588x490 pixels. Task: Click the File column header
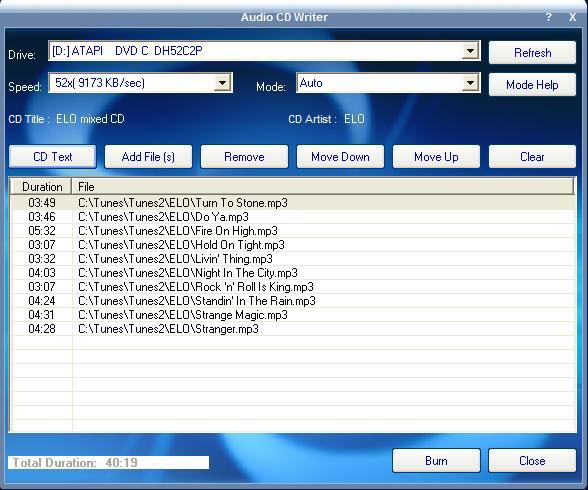(x=322, y=186)
